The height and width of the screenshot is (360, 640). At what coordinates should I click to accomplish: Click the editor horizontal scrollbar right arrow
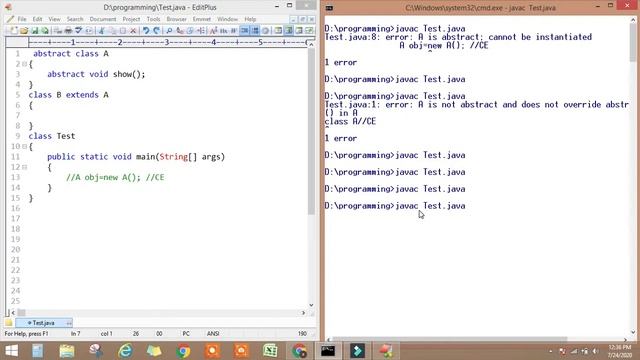coord(303,313)
